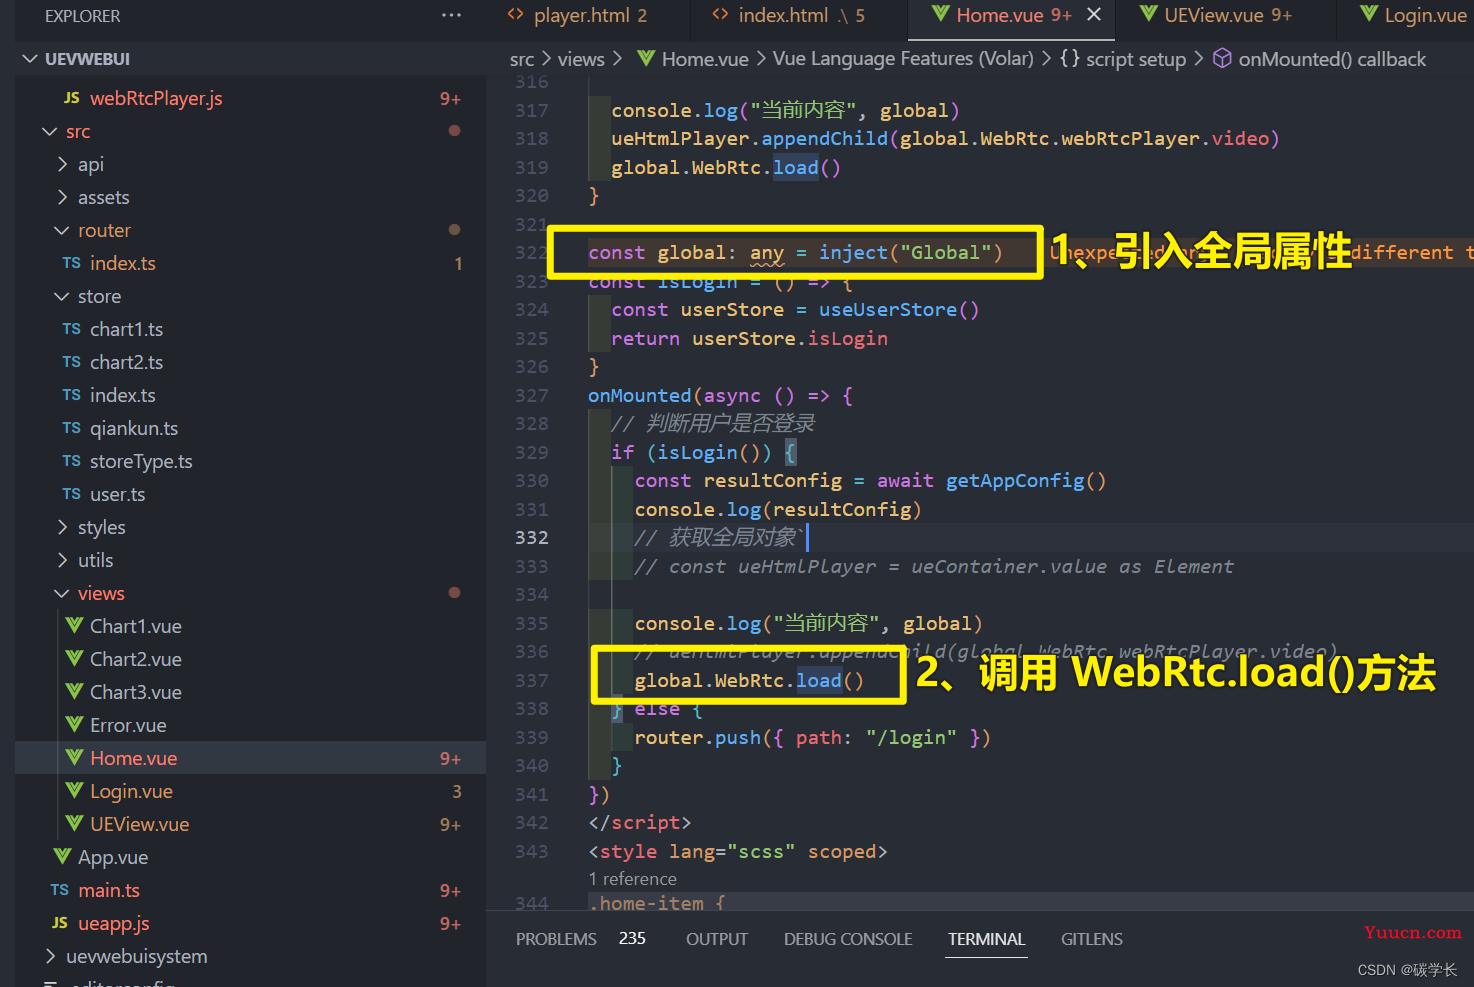Viewport: 1474px width, 987px height.
Task: Click 'onMounted() callback' breadcrumb
Action: (x=1332, y=60)
